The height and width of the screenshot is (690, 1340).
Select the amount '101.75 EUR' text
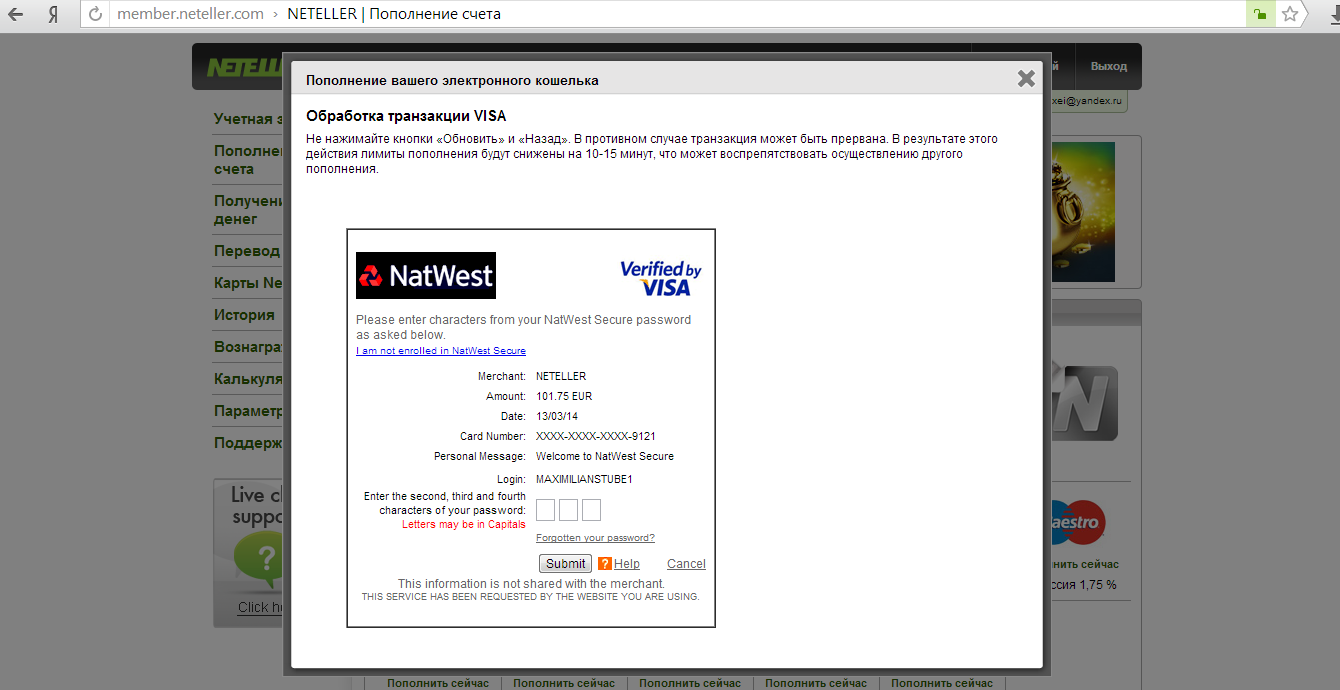[x=564, y=396]
